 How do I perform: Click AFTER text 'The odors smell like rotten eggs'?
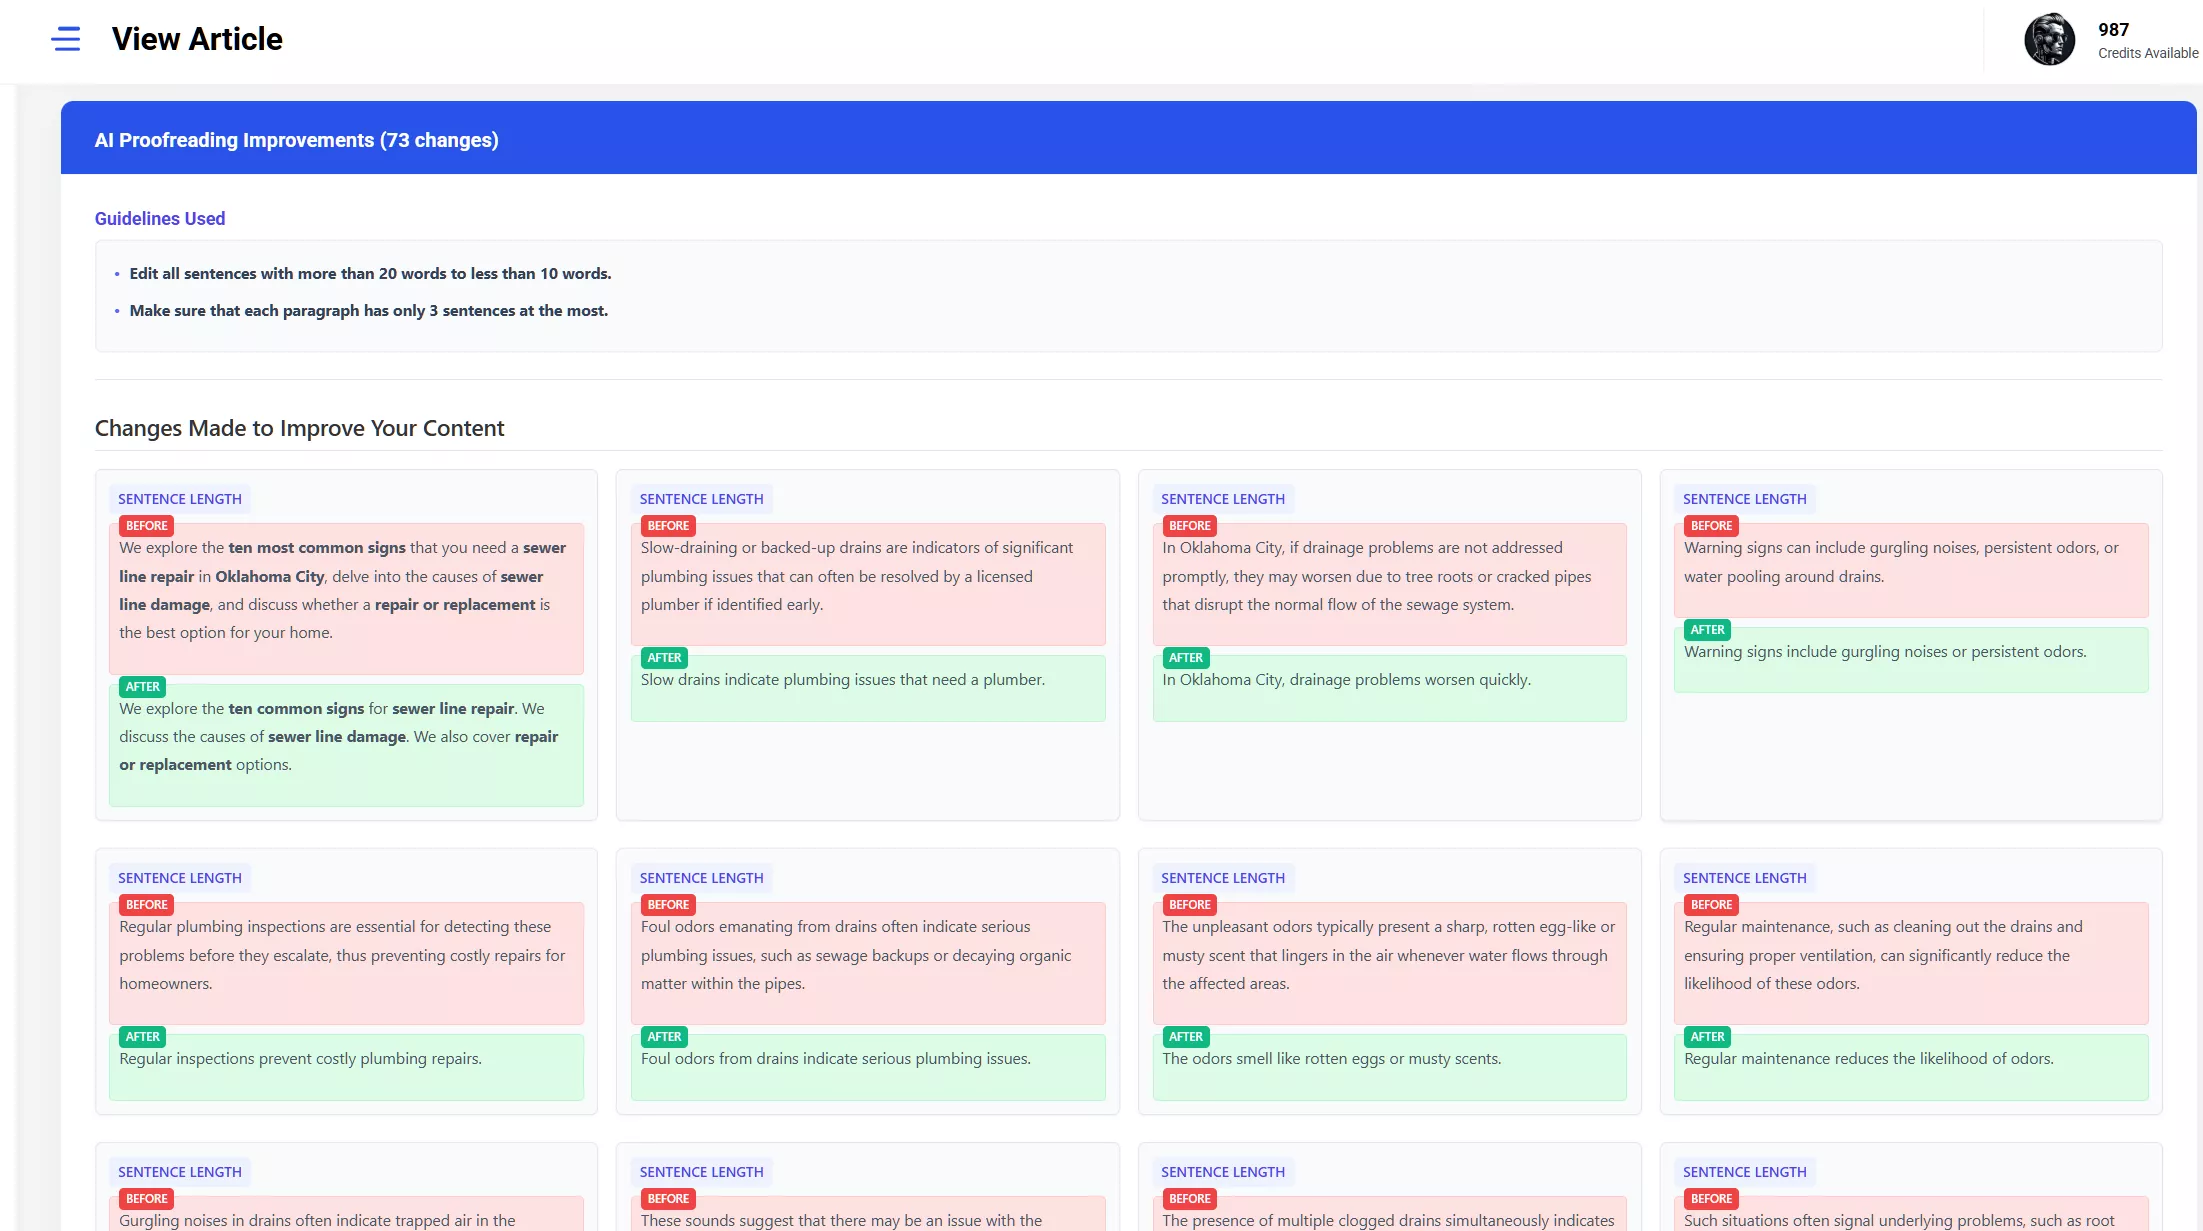tap(1331, 1058)
